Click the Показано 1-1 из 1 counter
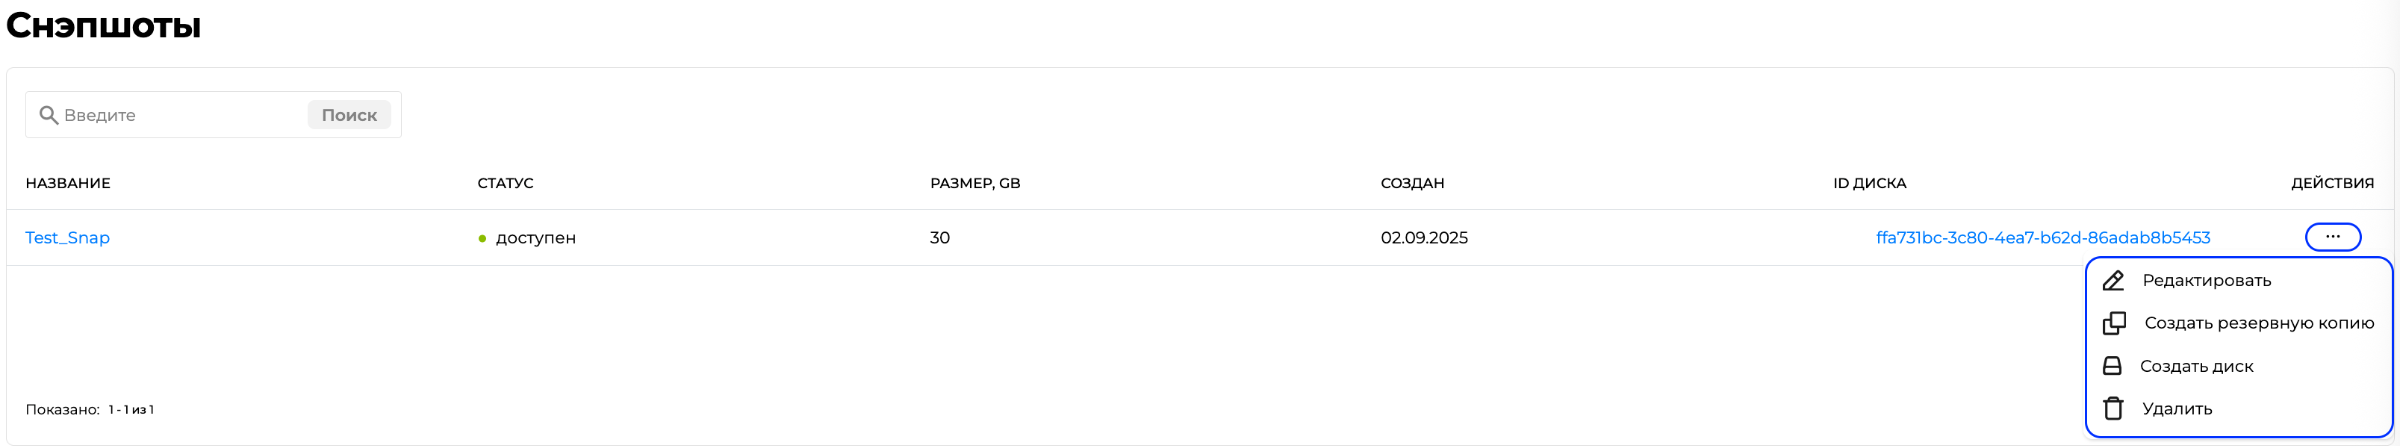Viewport: 2400px width, 446px height. pyautogui.click(x=90, y=410)
